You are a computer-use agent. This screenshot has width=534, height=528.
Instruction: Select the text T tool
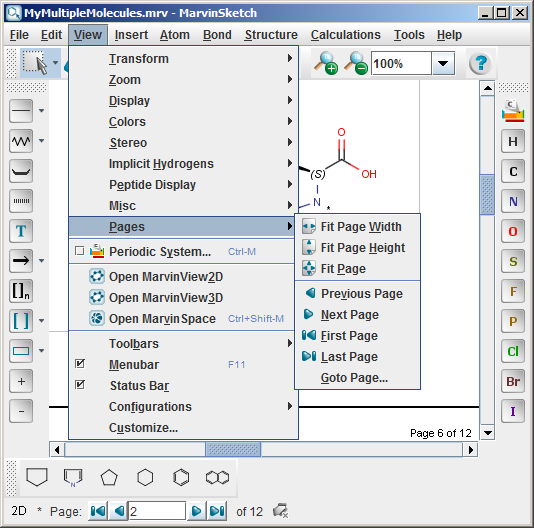21,231
